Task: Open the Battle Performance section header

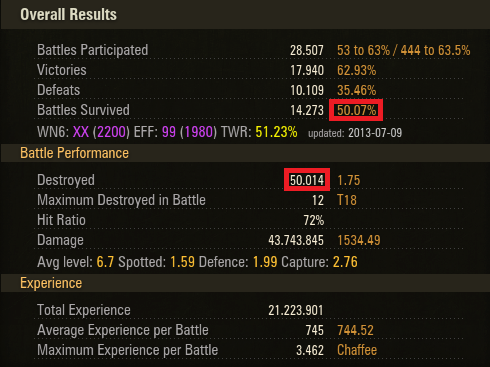Action: coord(74,153)
